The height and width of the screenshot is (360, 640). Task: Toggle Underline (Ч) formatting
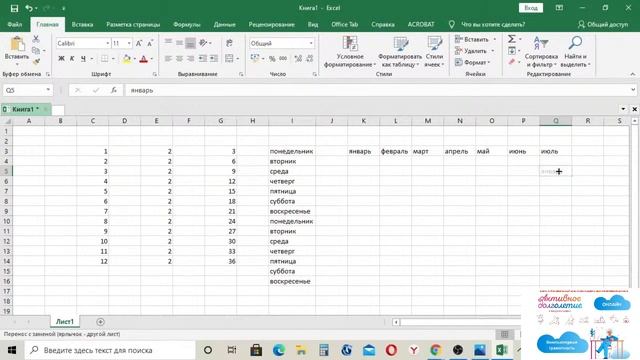click(x=83, y=59)
